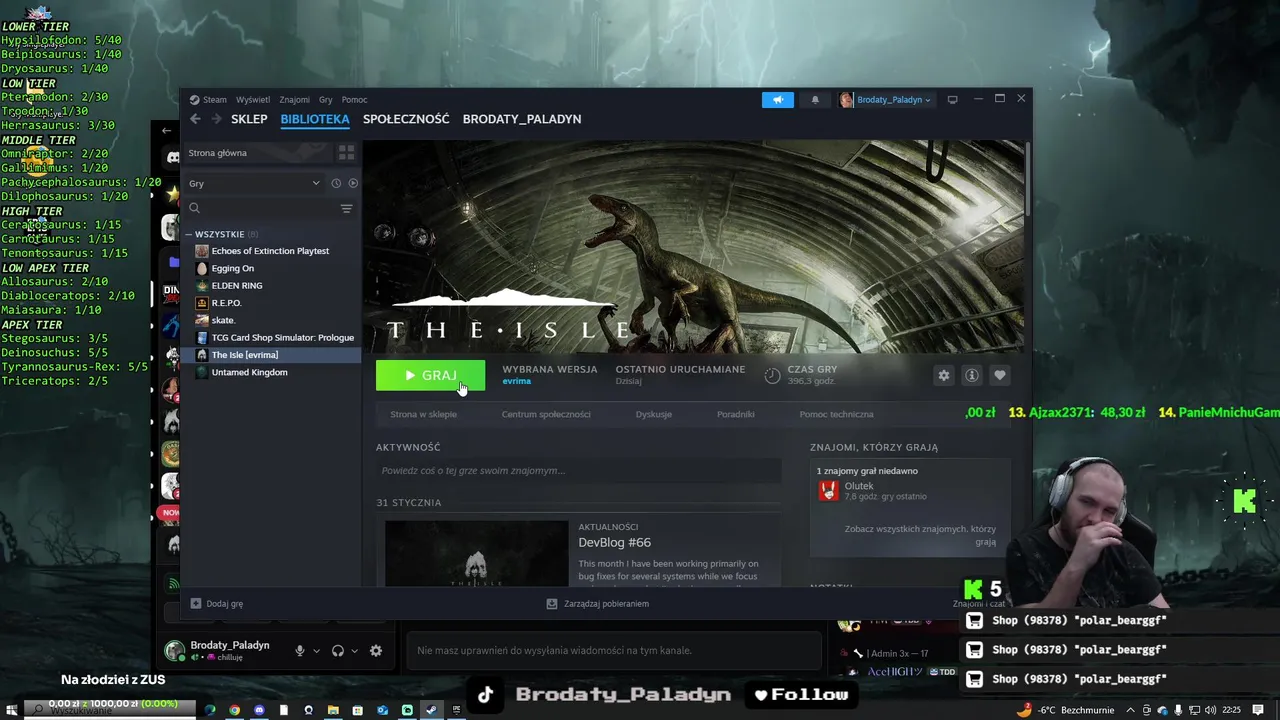Expand headphone output options arrow in Discord
This screenshot has width=1280, height=720.
click(x=355, y=651)
